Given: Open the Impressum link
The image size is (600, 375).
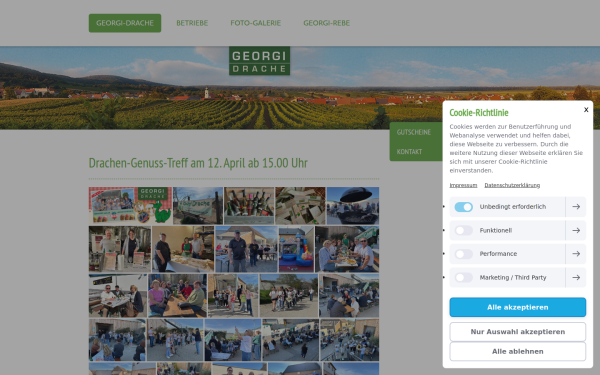Looking at the screenshot, I should click(x=463, y=185).
